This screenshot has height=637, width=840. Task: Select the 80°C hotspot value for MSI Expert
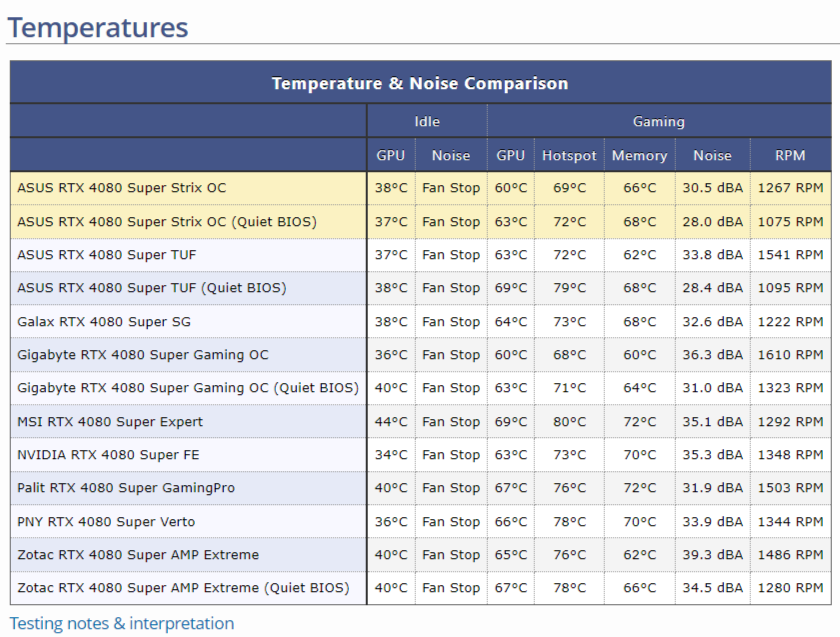coord(569,422)
